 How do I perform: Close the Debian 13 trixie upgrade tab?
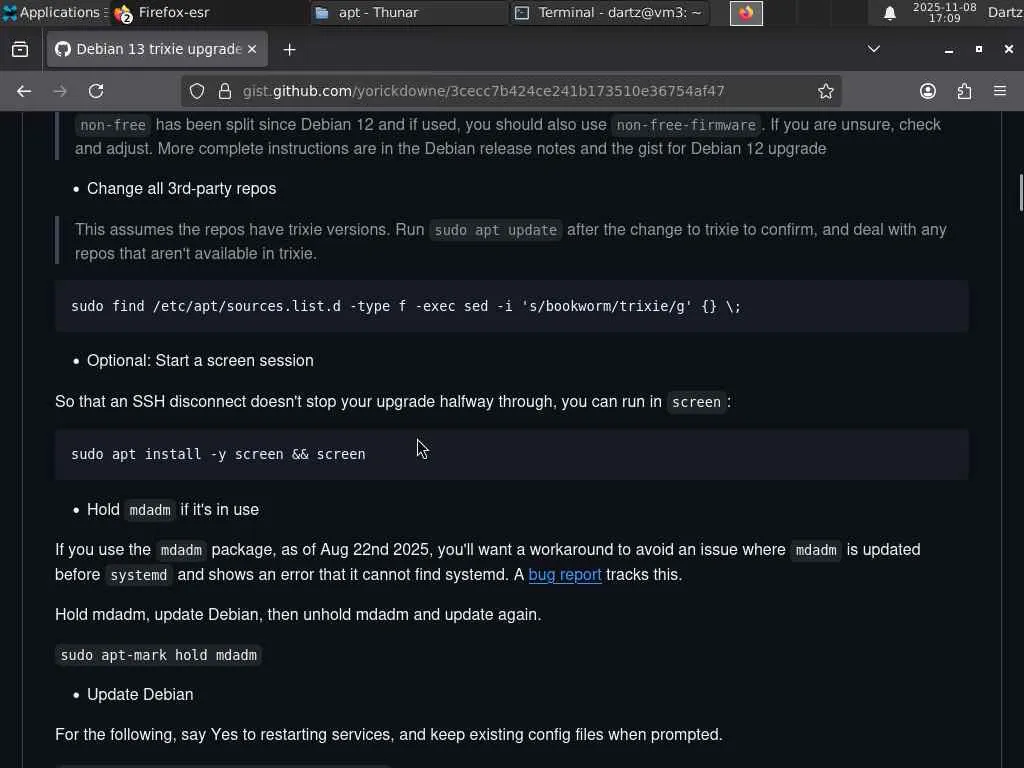coord(252,49)
